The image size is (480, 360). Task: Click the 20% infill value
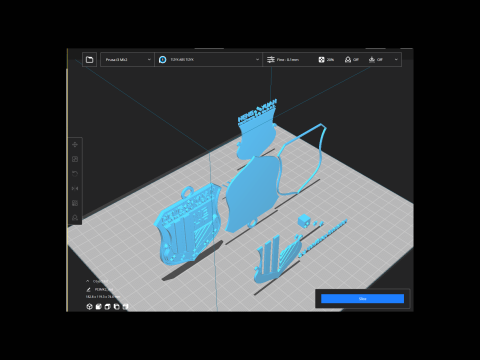[x=330, y=60]
